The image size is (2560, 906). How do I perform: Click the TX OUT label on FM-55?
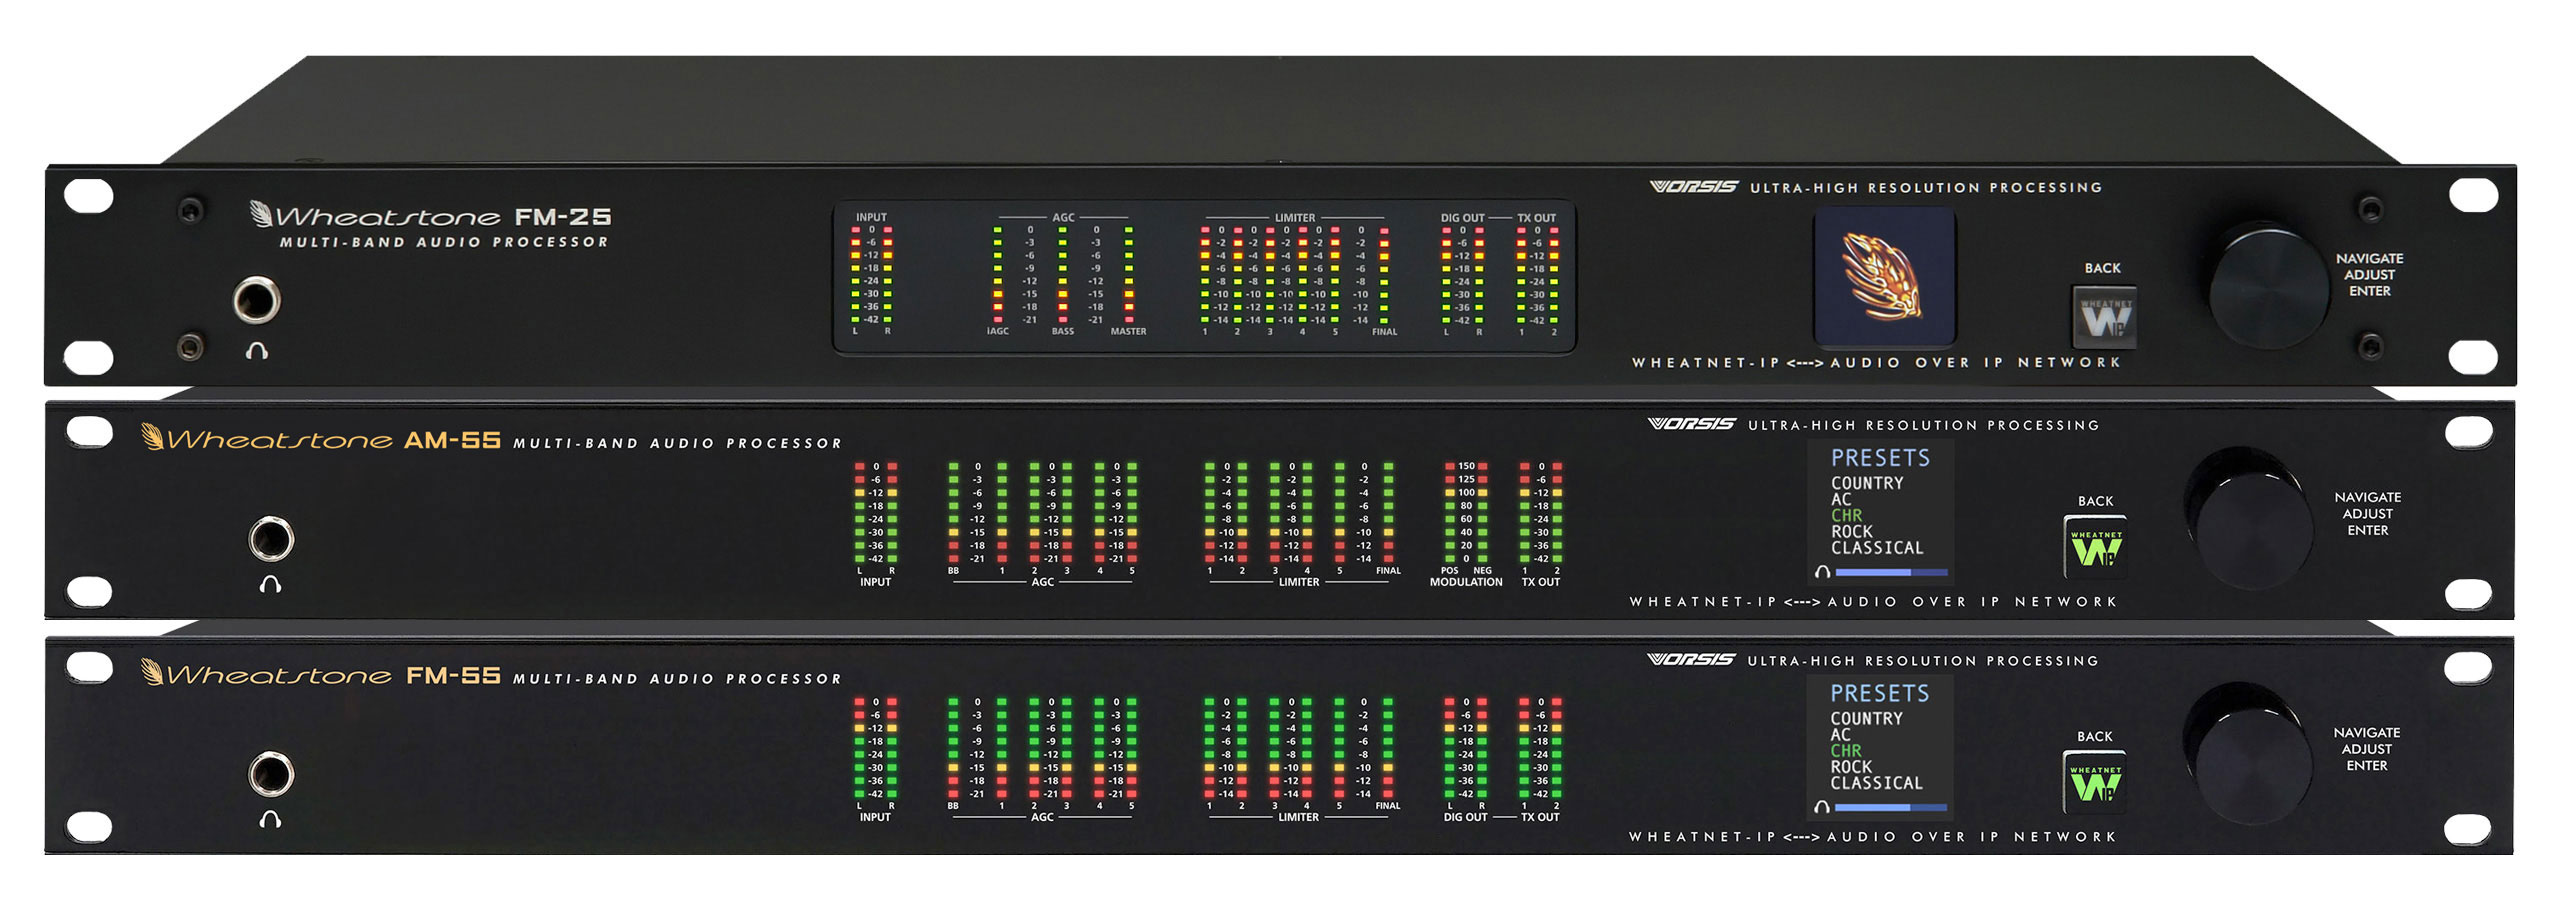1540,817
